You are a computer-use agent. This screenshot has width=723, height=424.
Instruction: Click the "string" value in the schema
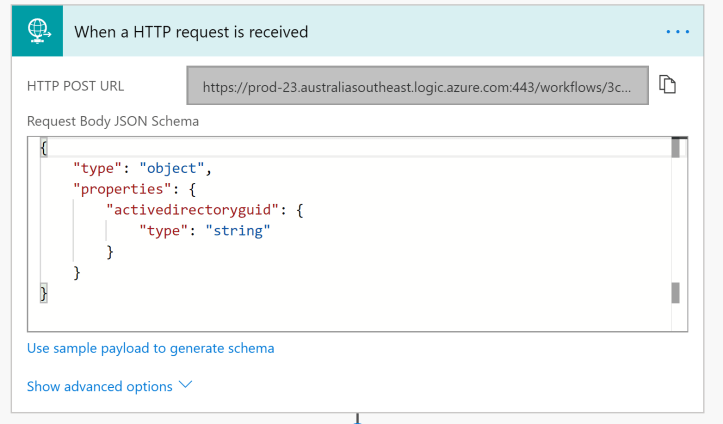pyautogui.click(x=238, y=230)
